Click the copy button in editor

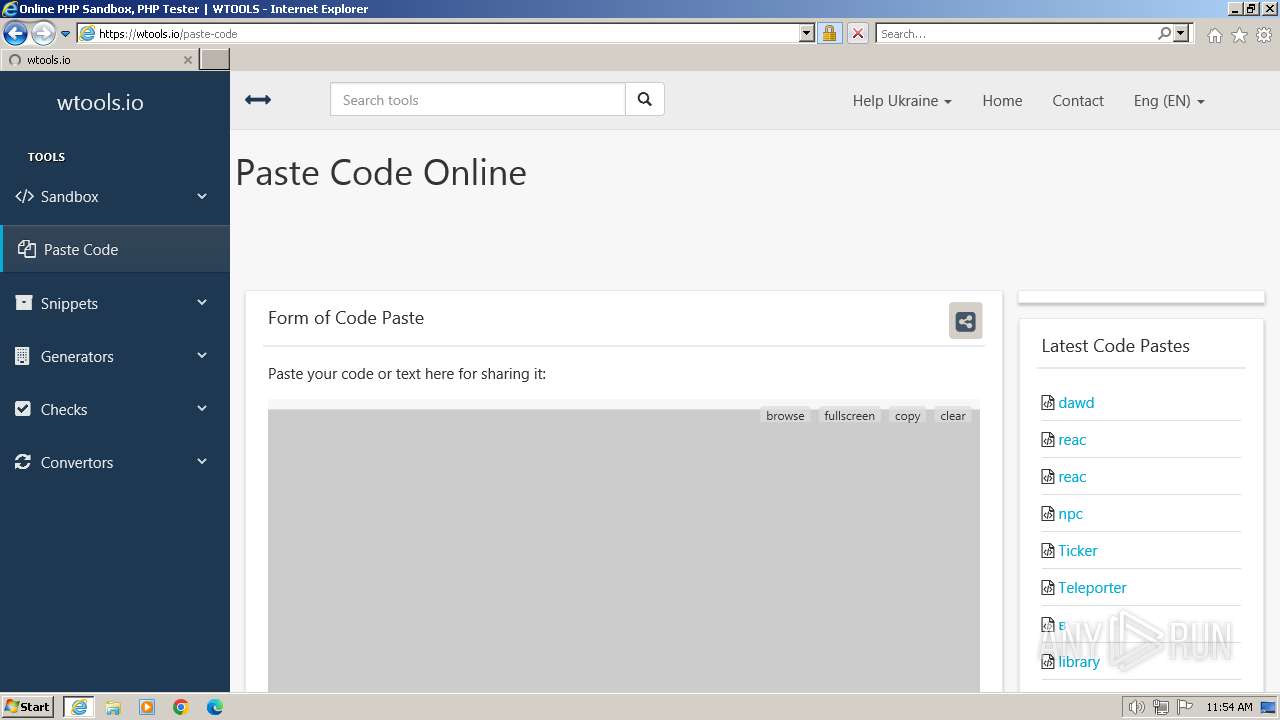pyautogui.click(x=907, y=416)
